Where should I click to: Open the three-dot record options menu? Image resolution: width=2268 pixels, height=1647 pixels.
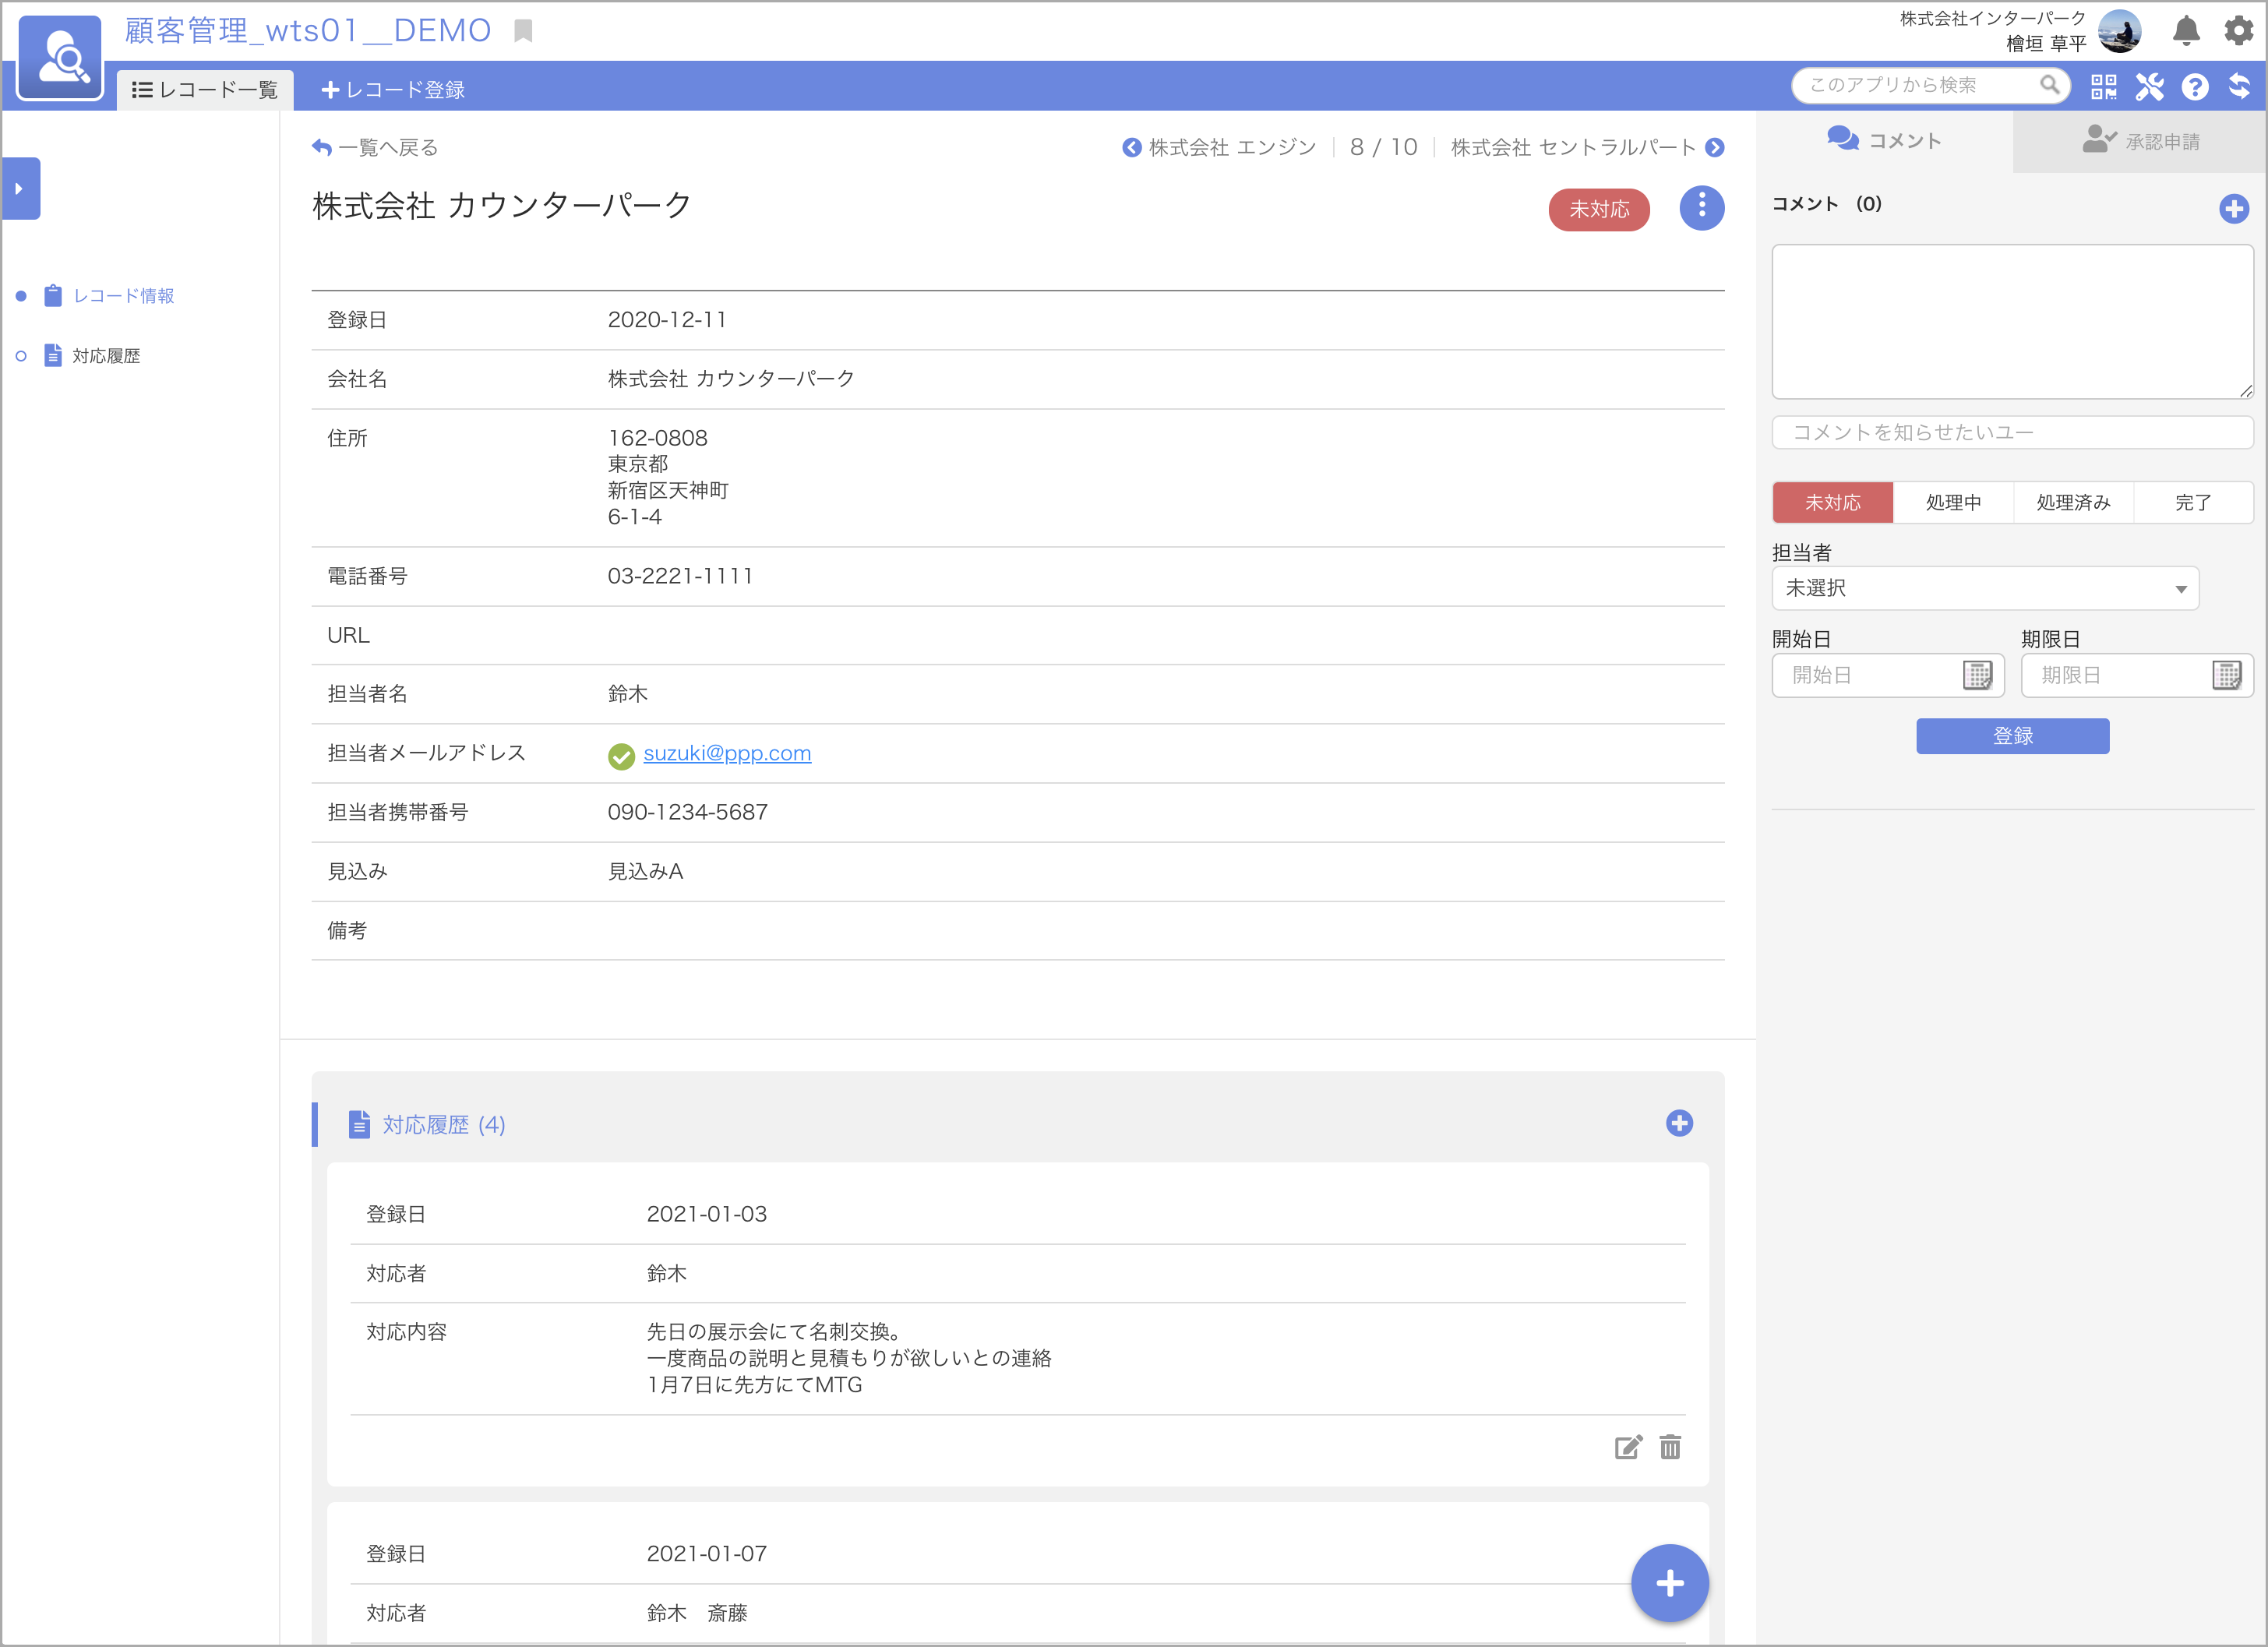1701,208
